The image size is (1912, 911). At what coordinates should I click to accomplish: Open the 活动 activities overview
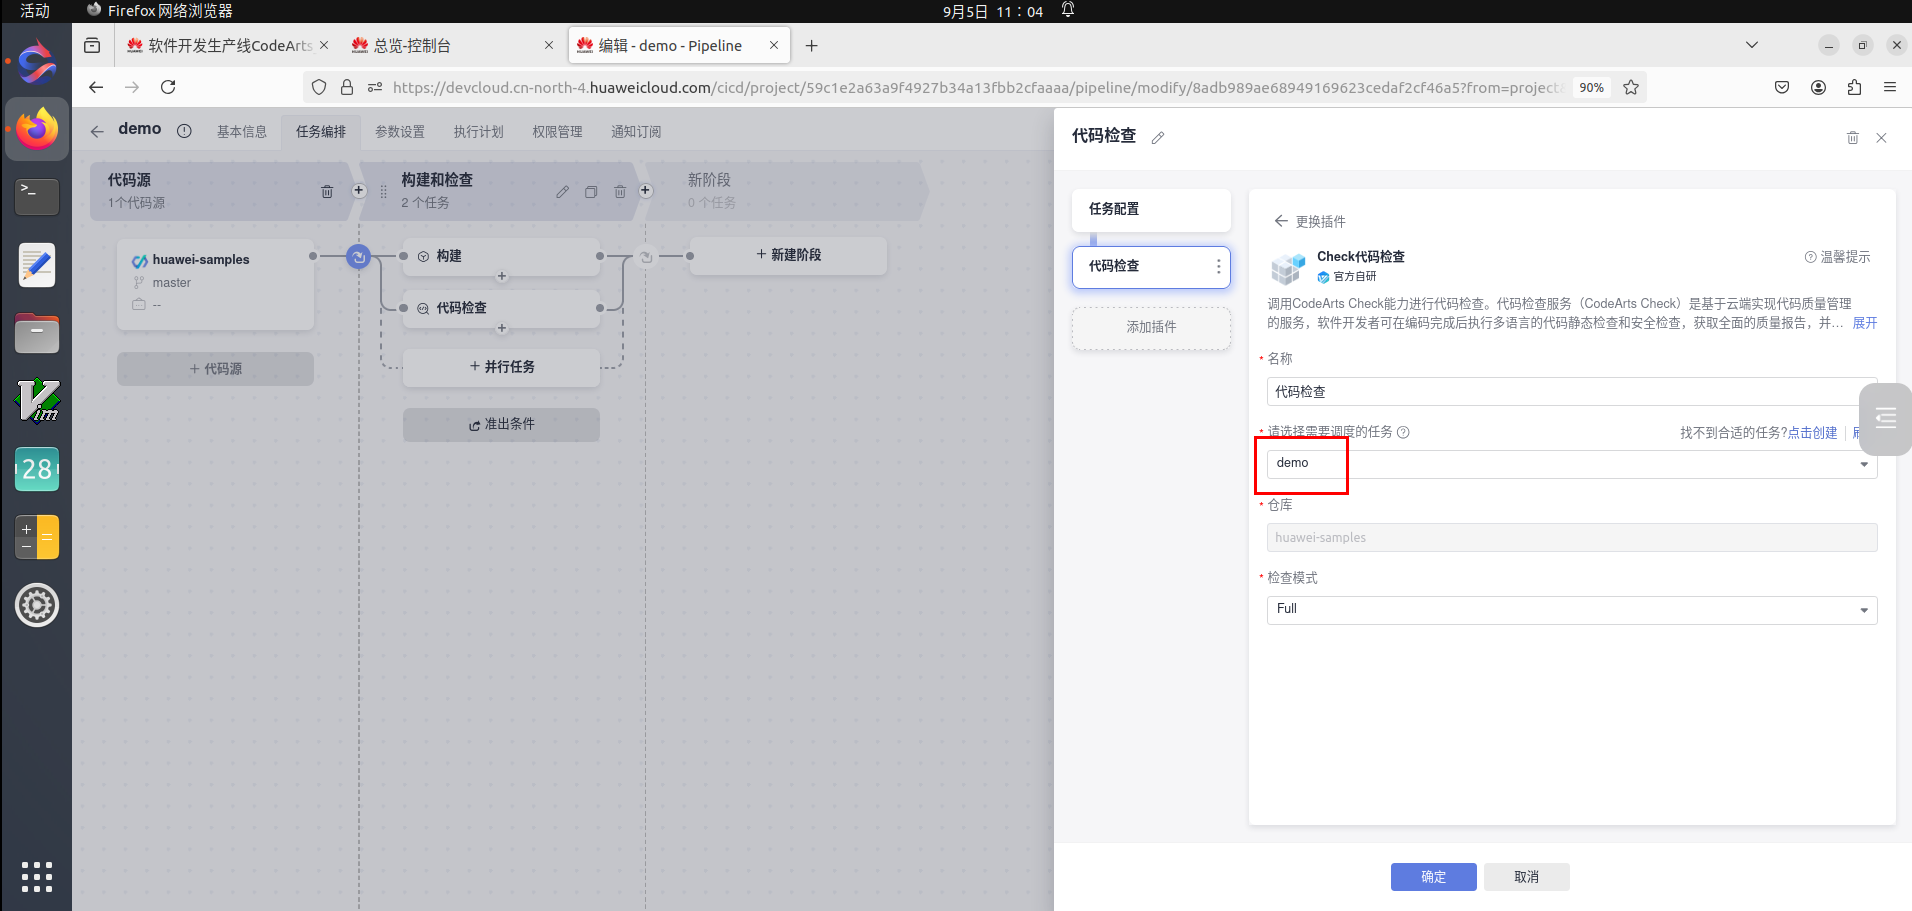pos(35,11)
